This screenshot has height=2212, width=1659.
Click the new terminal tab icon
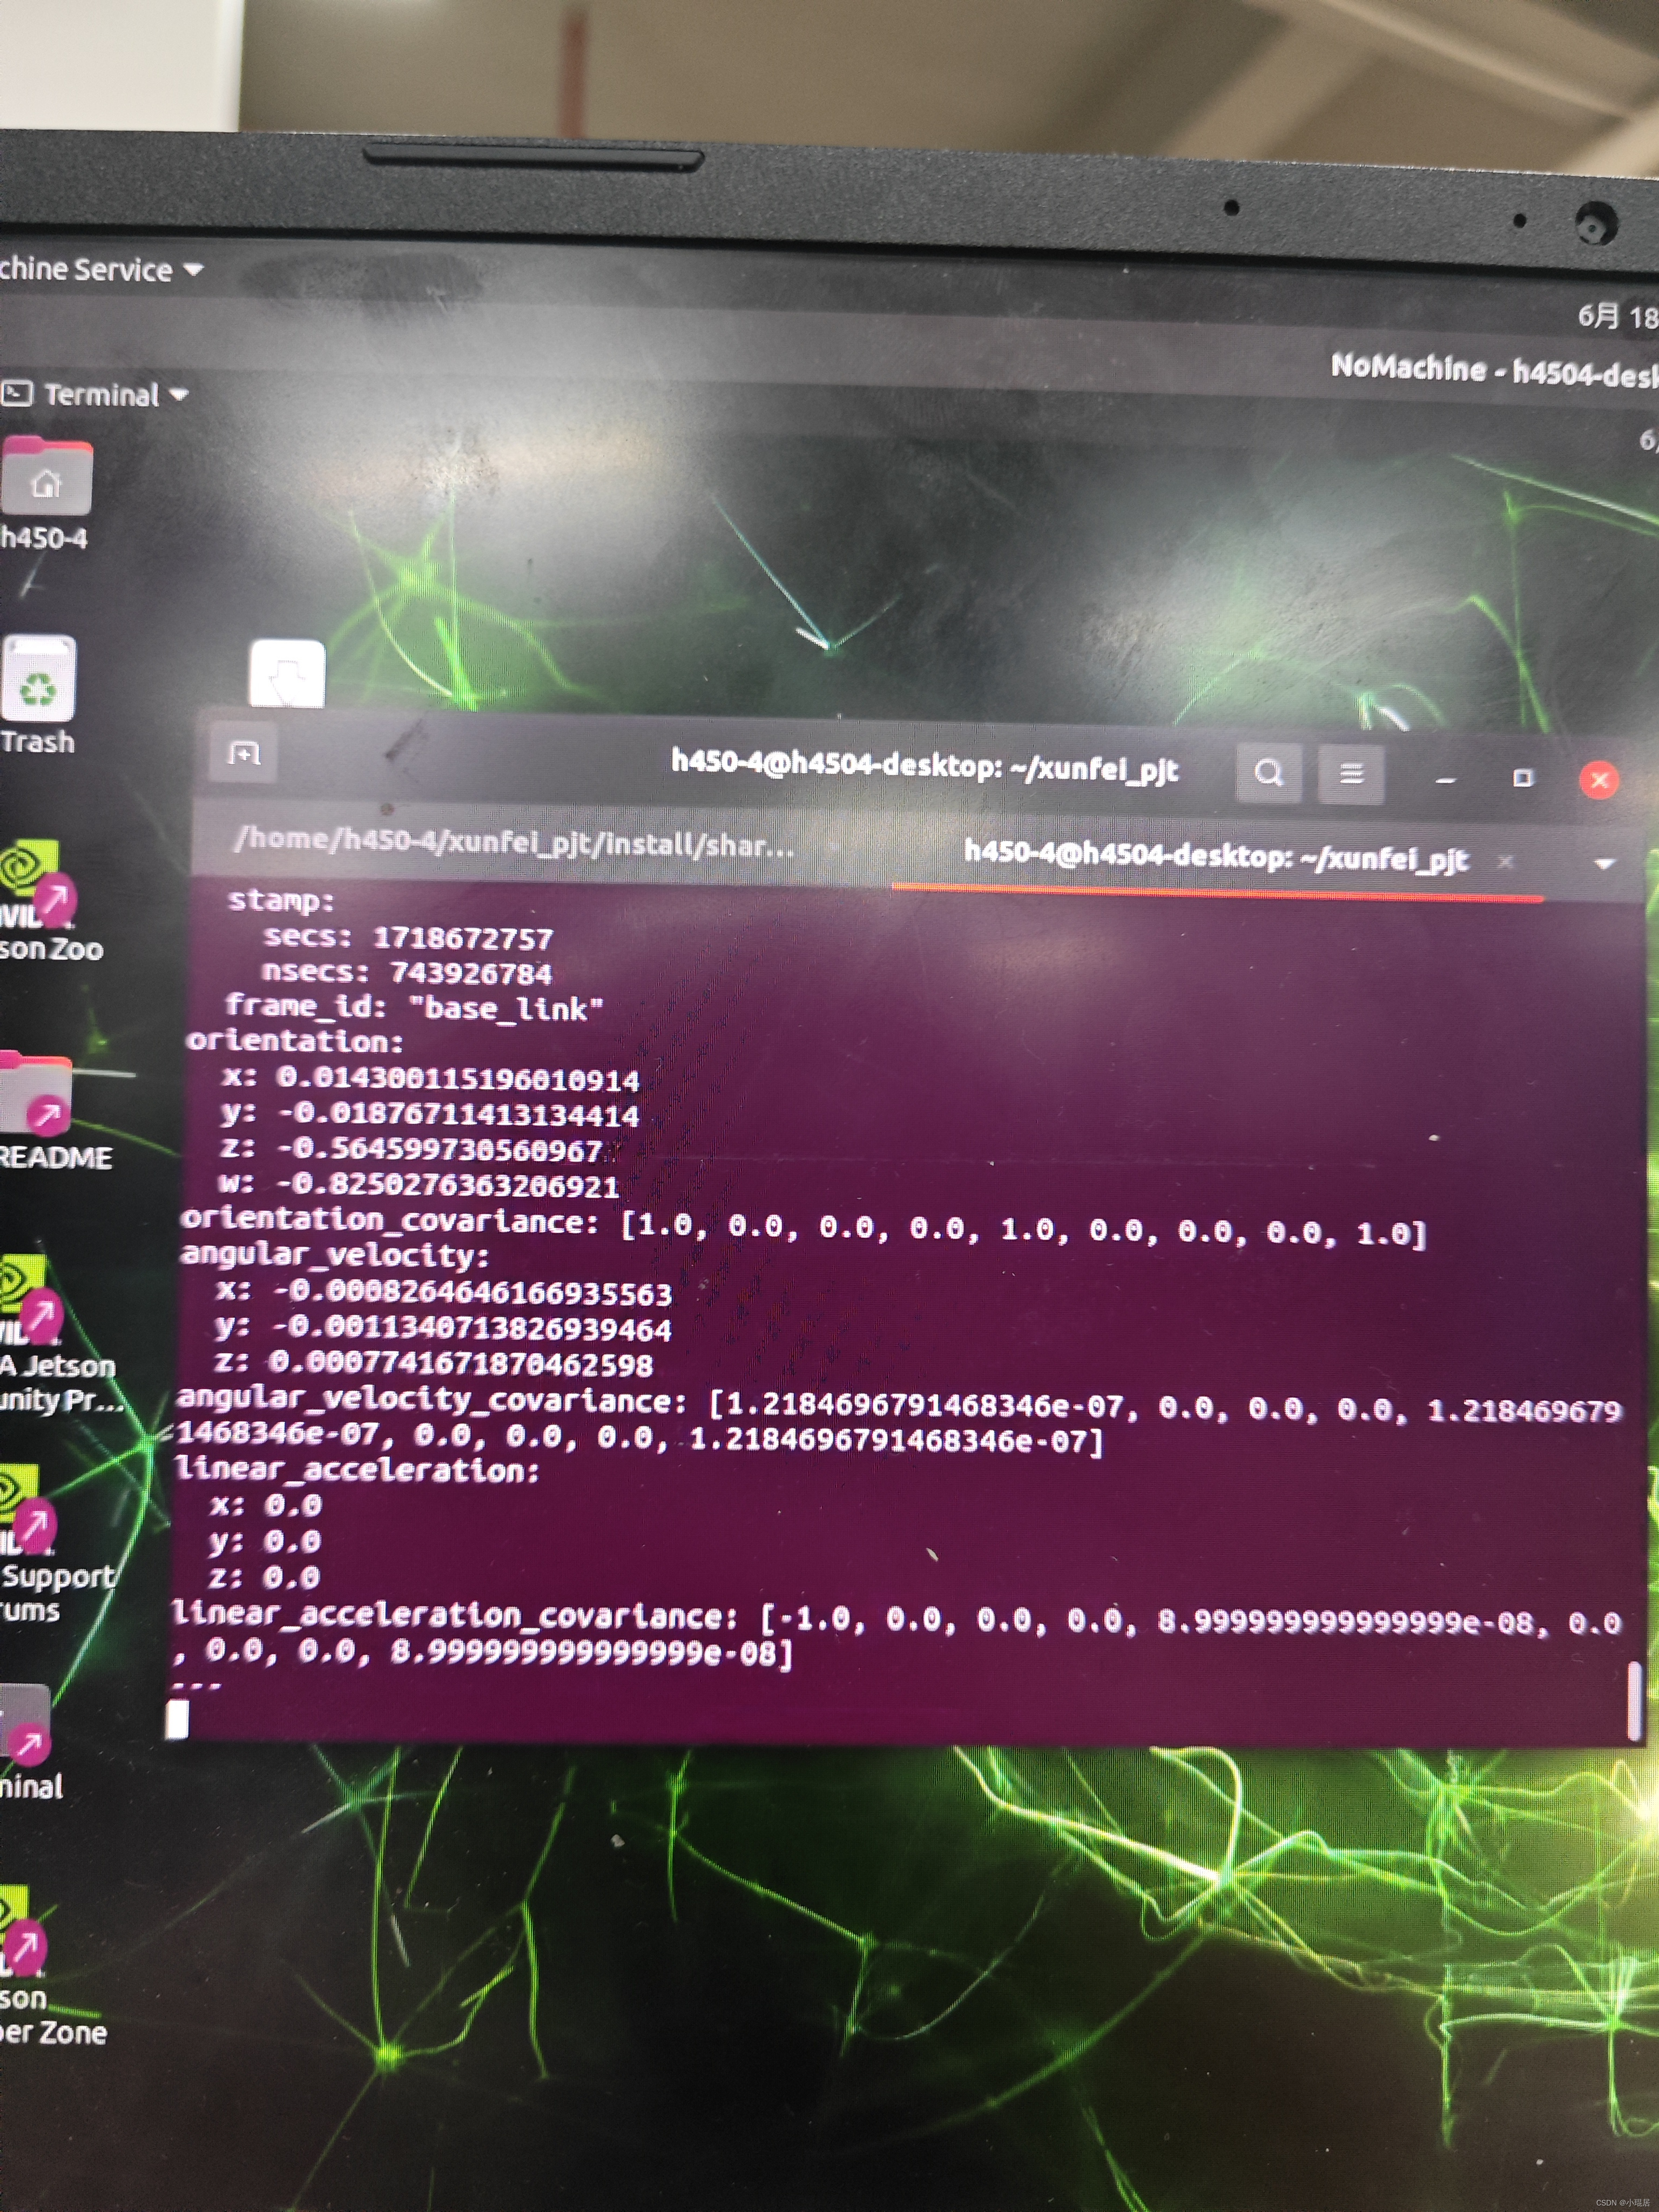coord(243,753)
